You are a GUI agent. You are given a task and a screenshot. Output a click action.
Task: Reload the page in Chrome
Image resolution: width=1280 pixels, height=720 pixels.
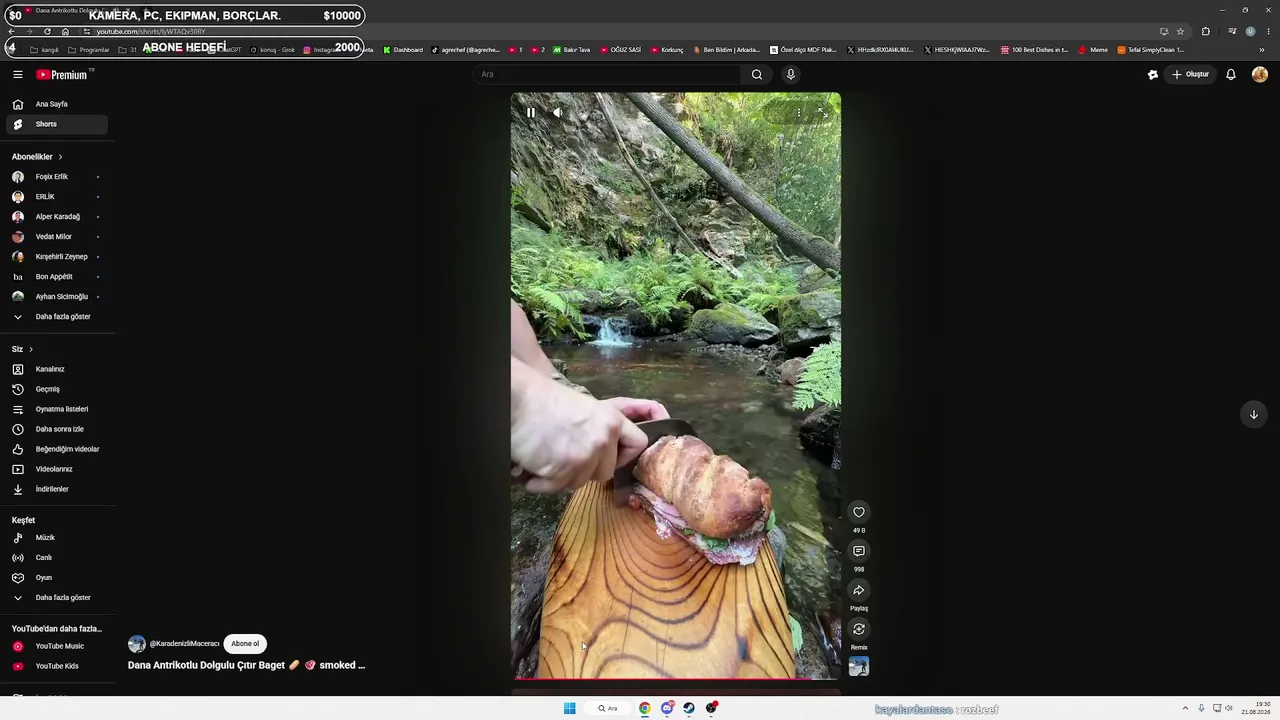point(47,31)
